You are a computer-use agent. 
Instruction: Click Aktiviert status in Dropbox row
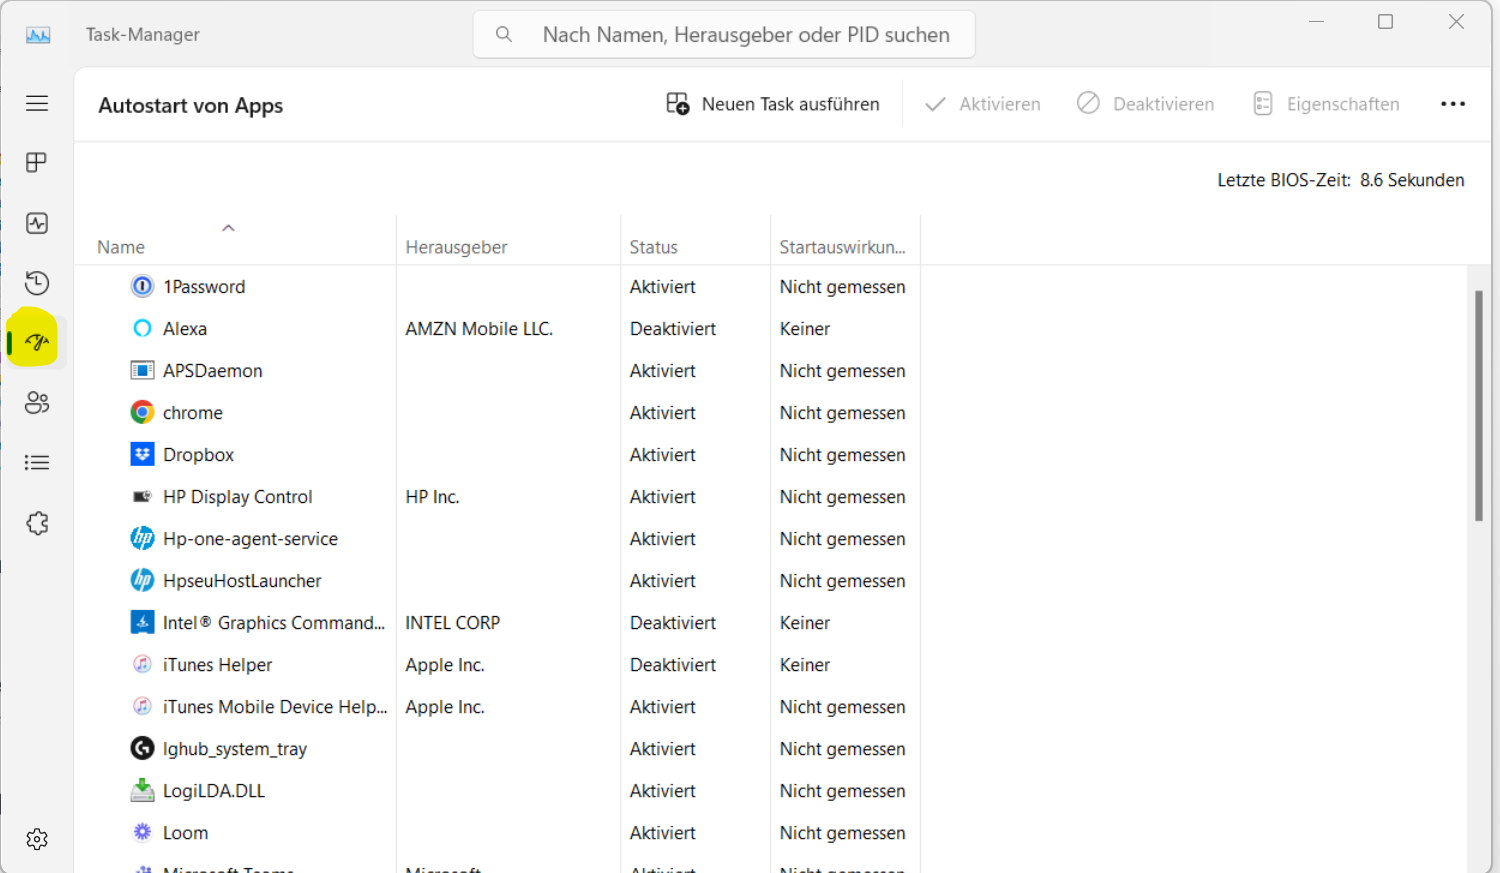coord(663,455)
